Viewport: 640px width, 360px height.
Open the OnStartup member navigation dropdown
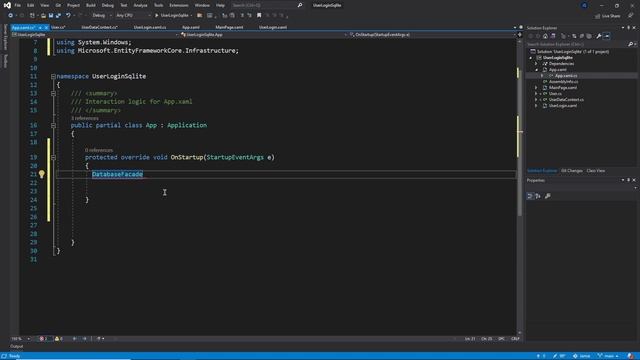pos(432,35)
